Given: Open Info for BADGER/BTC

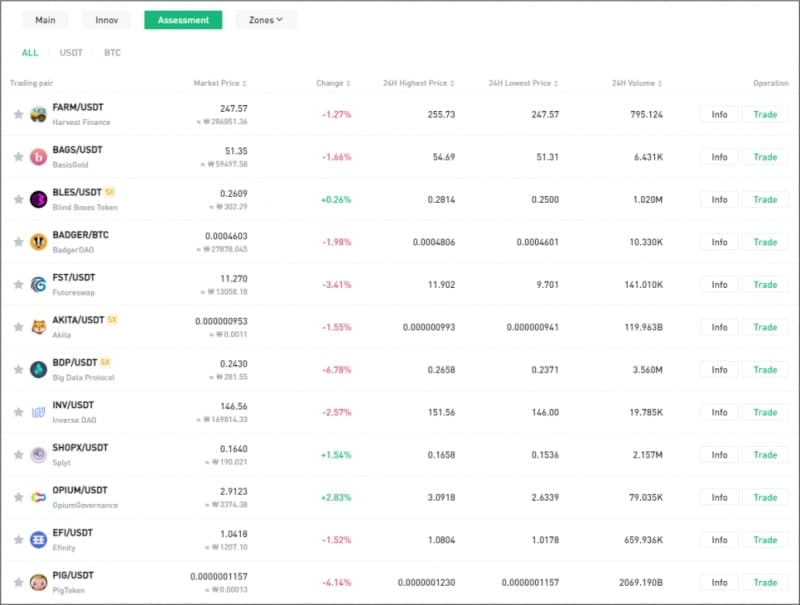Looking at the screenshot, I should [719, 242].
